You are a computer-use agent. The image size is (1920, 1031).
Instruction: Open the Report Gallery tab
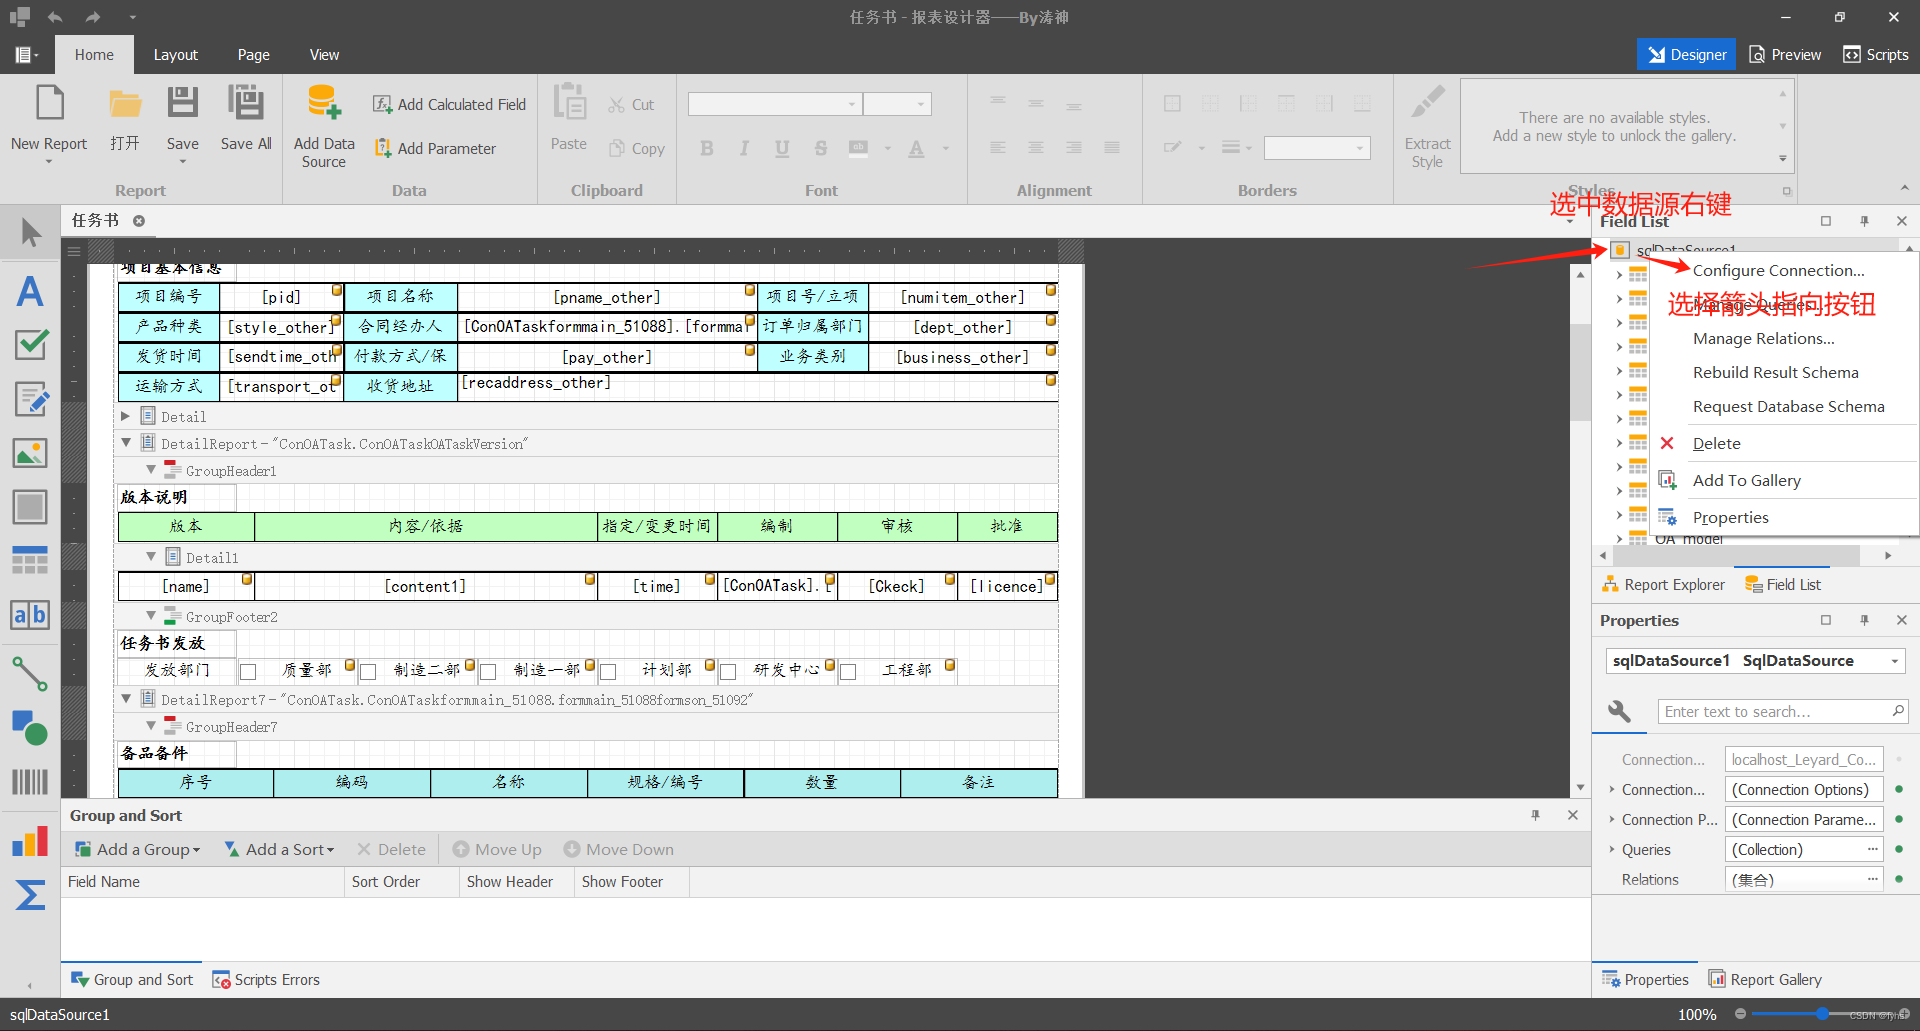click(1765, 979)
